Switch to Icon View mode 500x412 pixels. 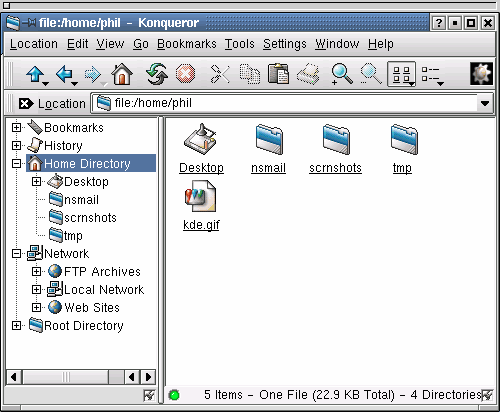(x=401, y=74)
